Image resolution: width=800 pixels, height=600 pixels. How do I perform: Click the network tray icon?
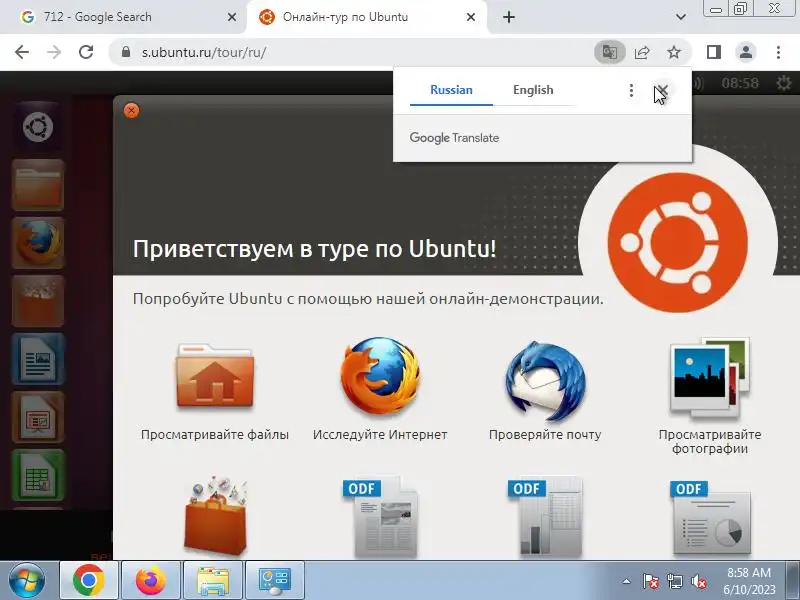(x=674, y=581)
